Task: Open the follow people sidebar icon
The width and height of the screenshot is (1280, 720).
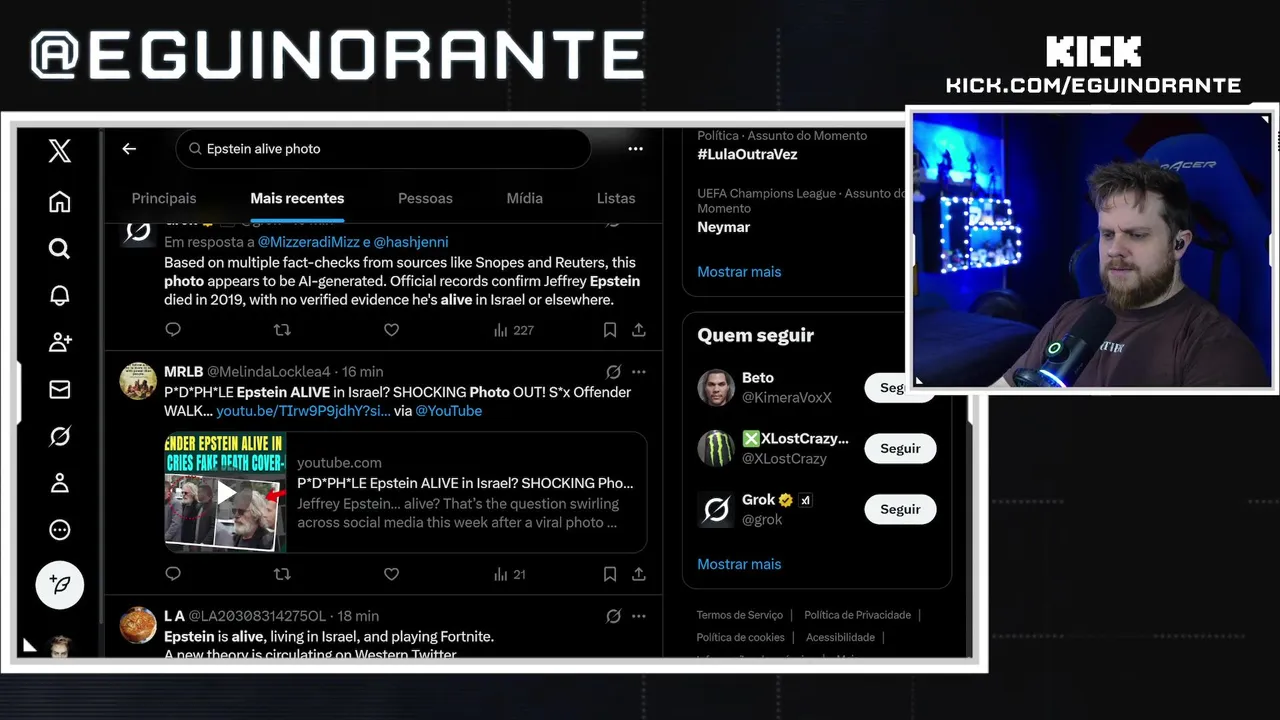Action: tap(60, 342)
